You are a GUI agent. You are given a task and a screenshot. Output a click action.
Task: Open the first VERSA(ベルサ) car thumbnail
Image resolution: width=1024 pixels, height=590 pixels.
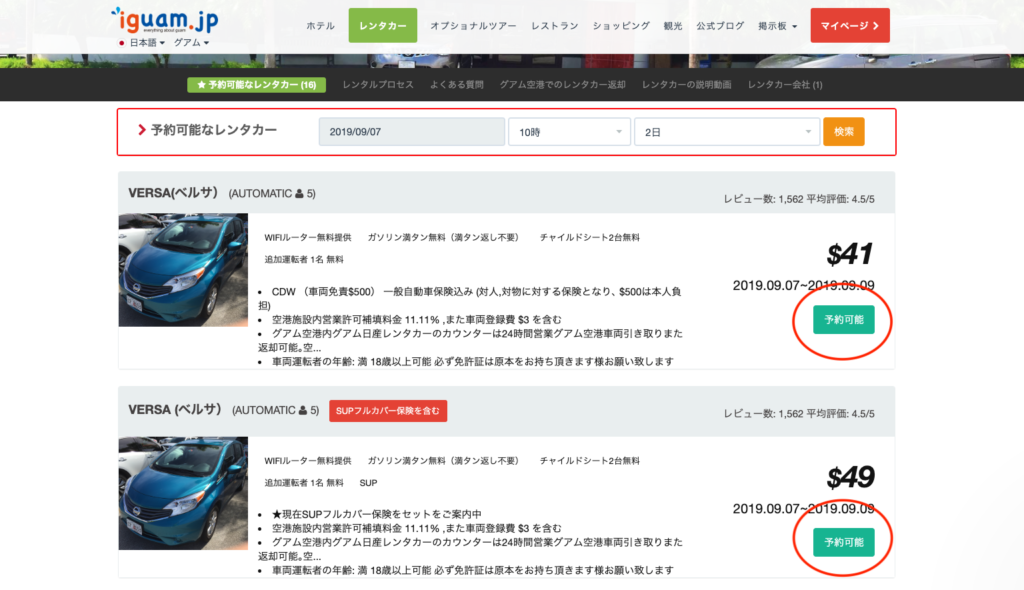click(x=183, y=270)
